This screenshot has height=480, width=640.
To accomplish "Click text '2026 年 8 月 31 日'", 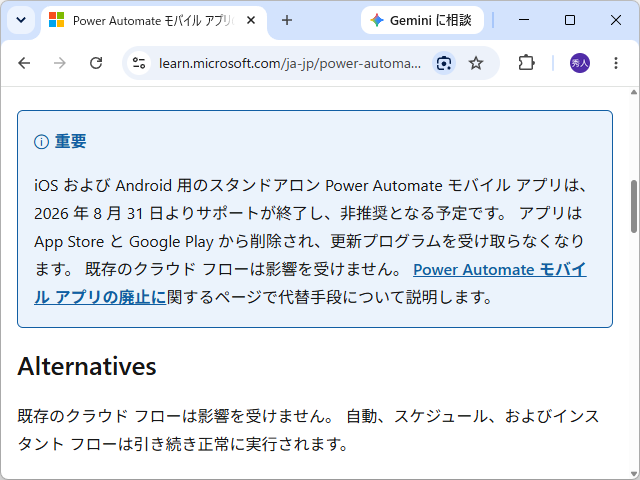I will click(98, 213).
